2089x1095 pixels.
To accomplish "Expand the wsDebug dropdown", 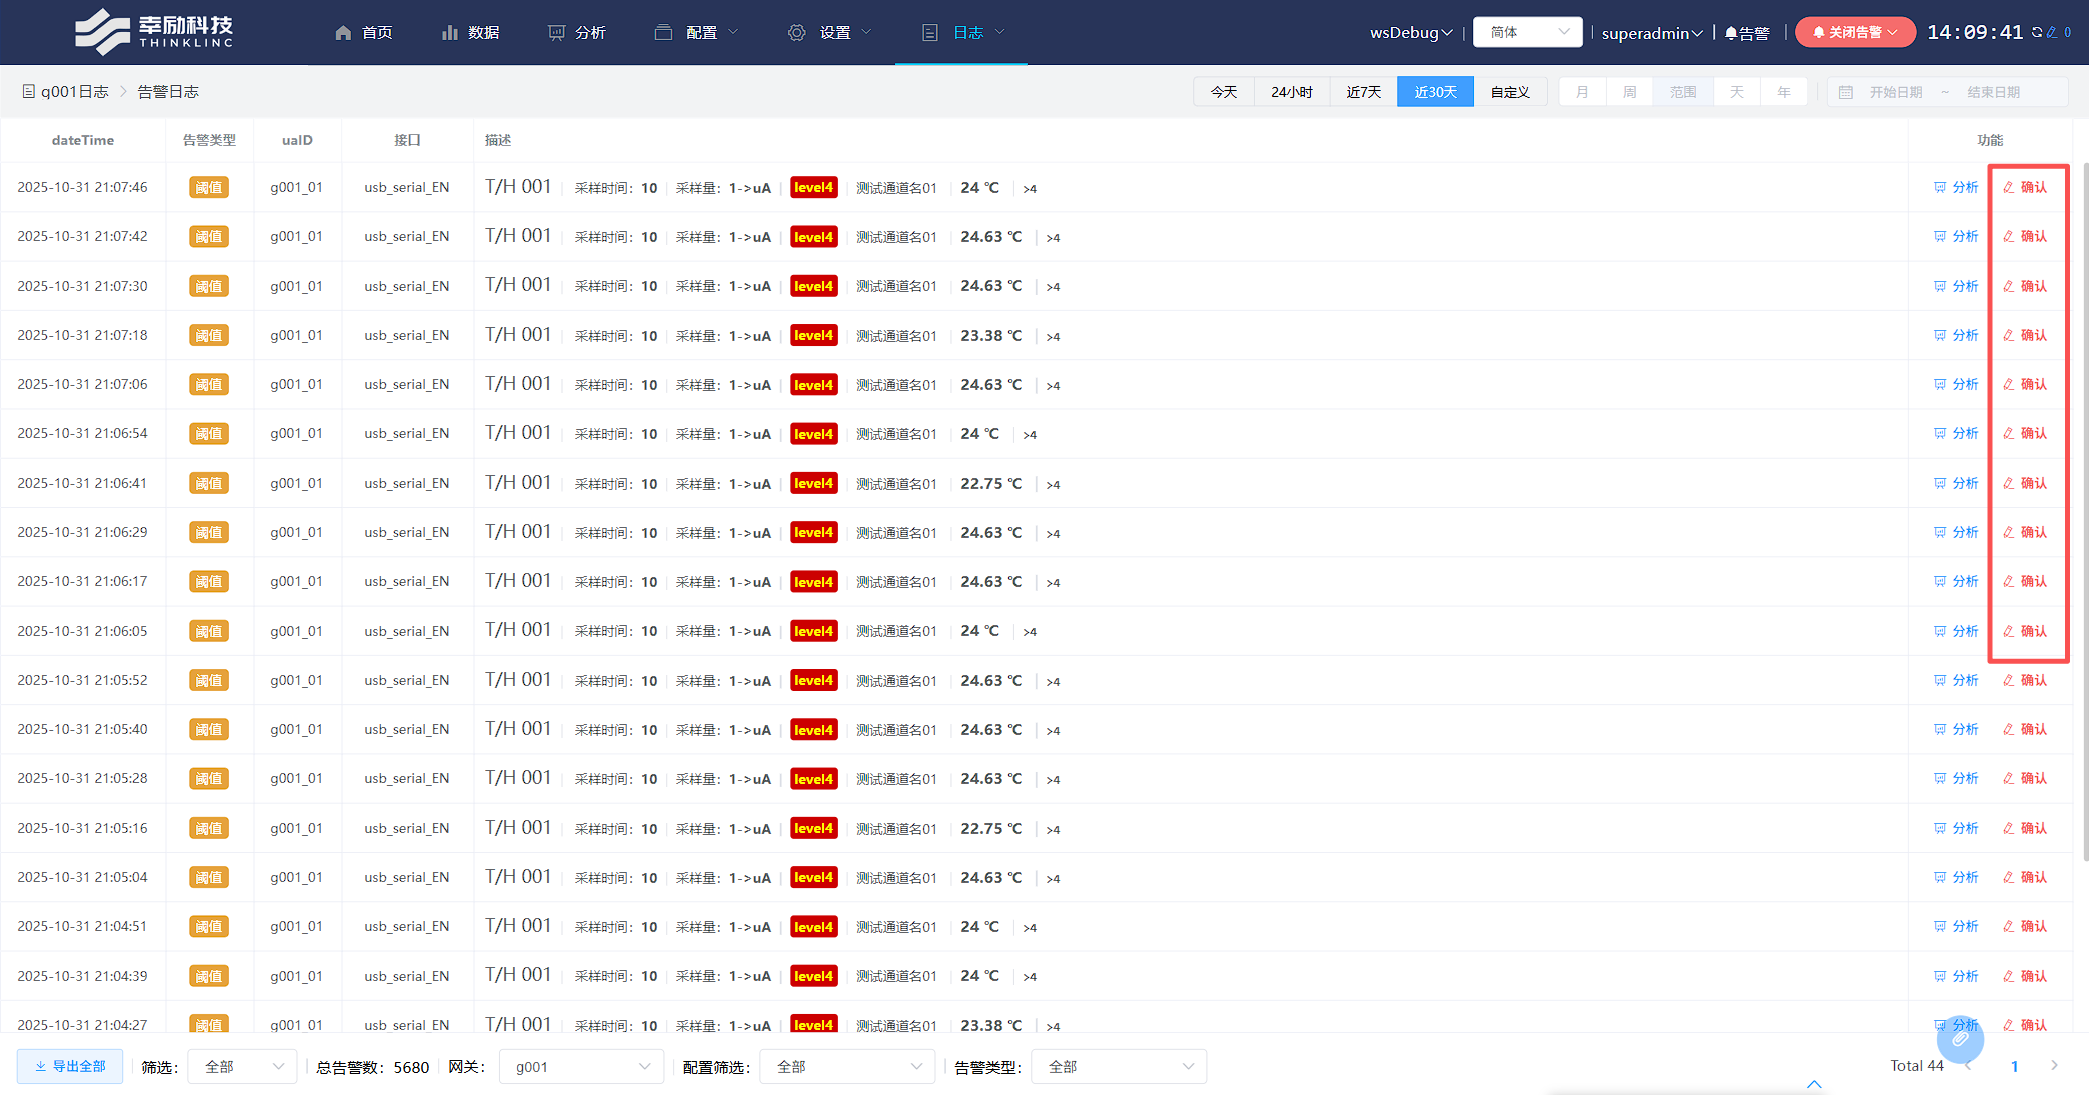I will pos(1410,31).
